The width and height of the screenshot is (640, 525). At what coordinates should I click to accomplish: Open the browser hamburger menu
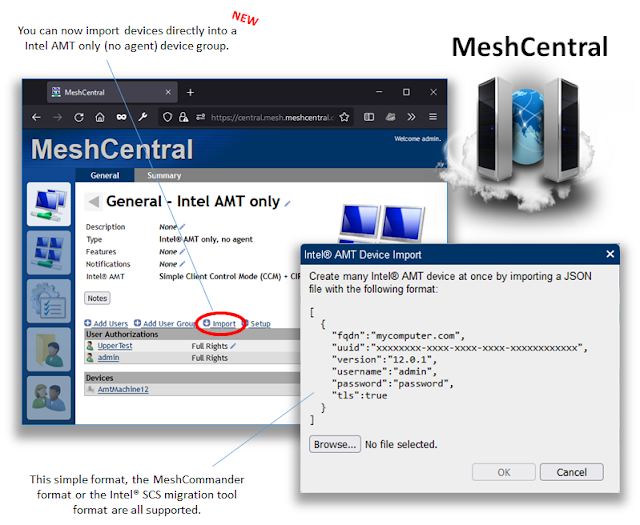[433, 118]
